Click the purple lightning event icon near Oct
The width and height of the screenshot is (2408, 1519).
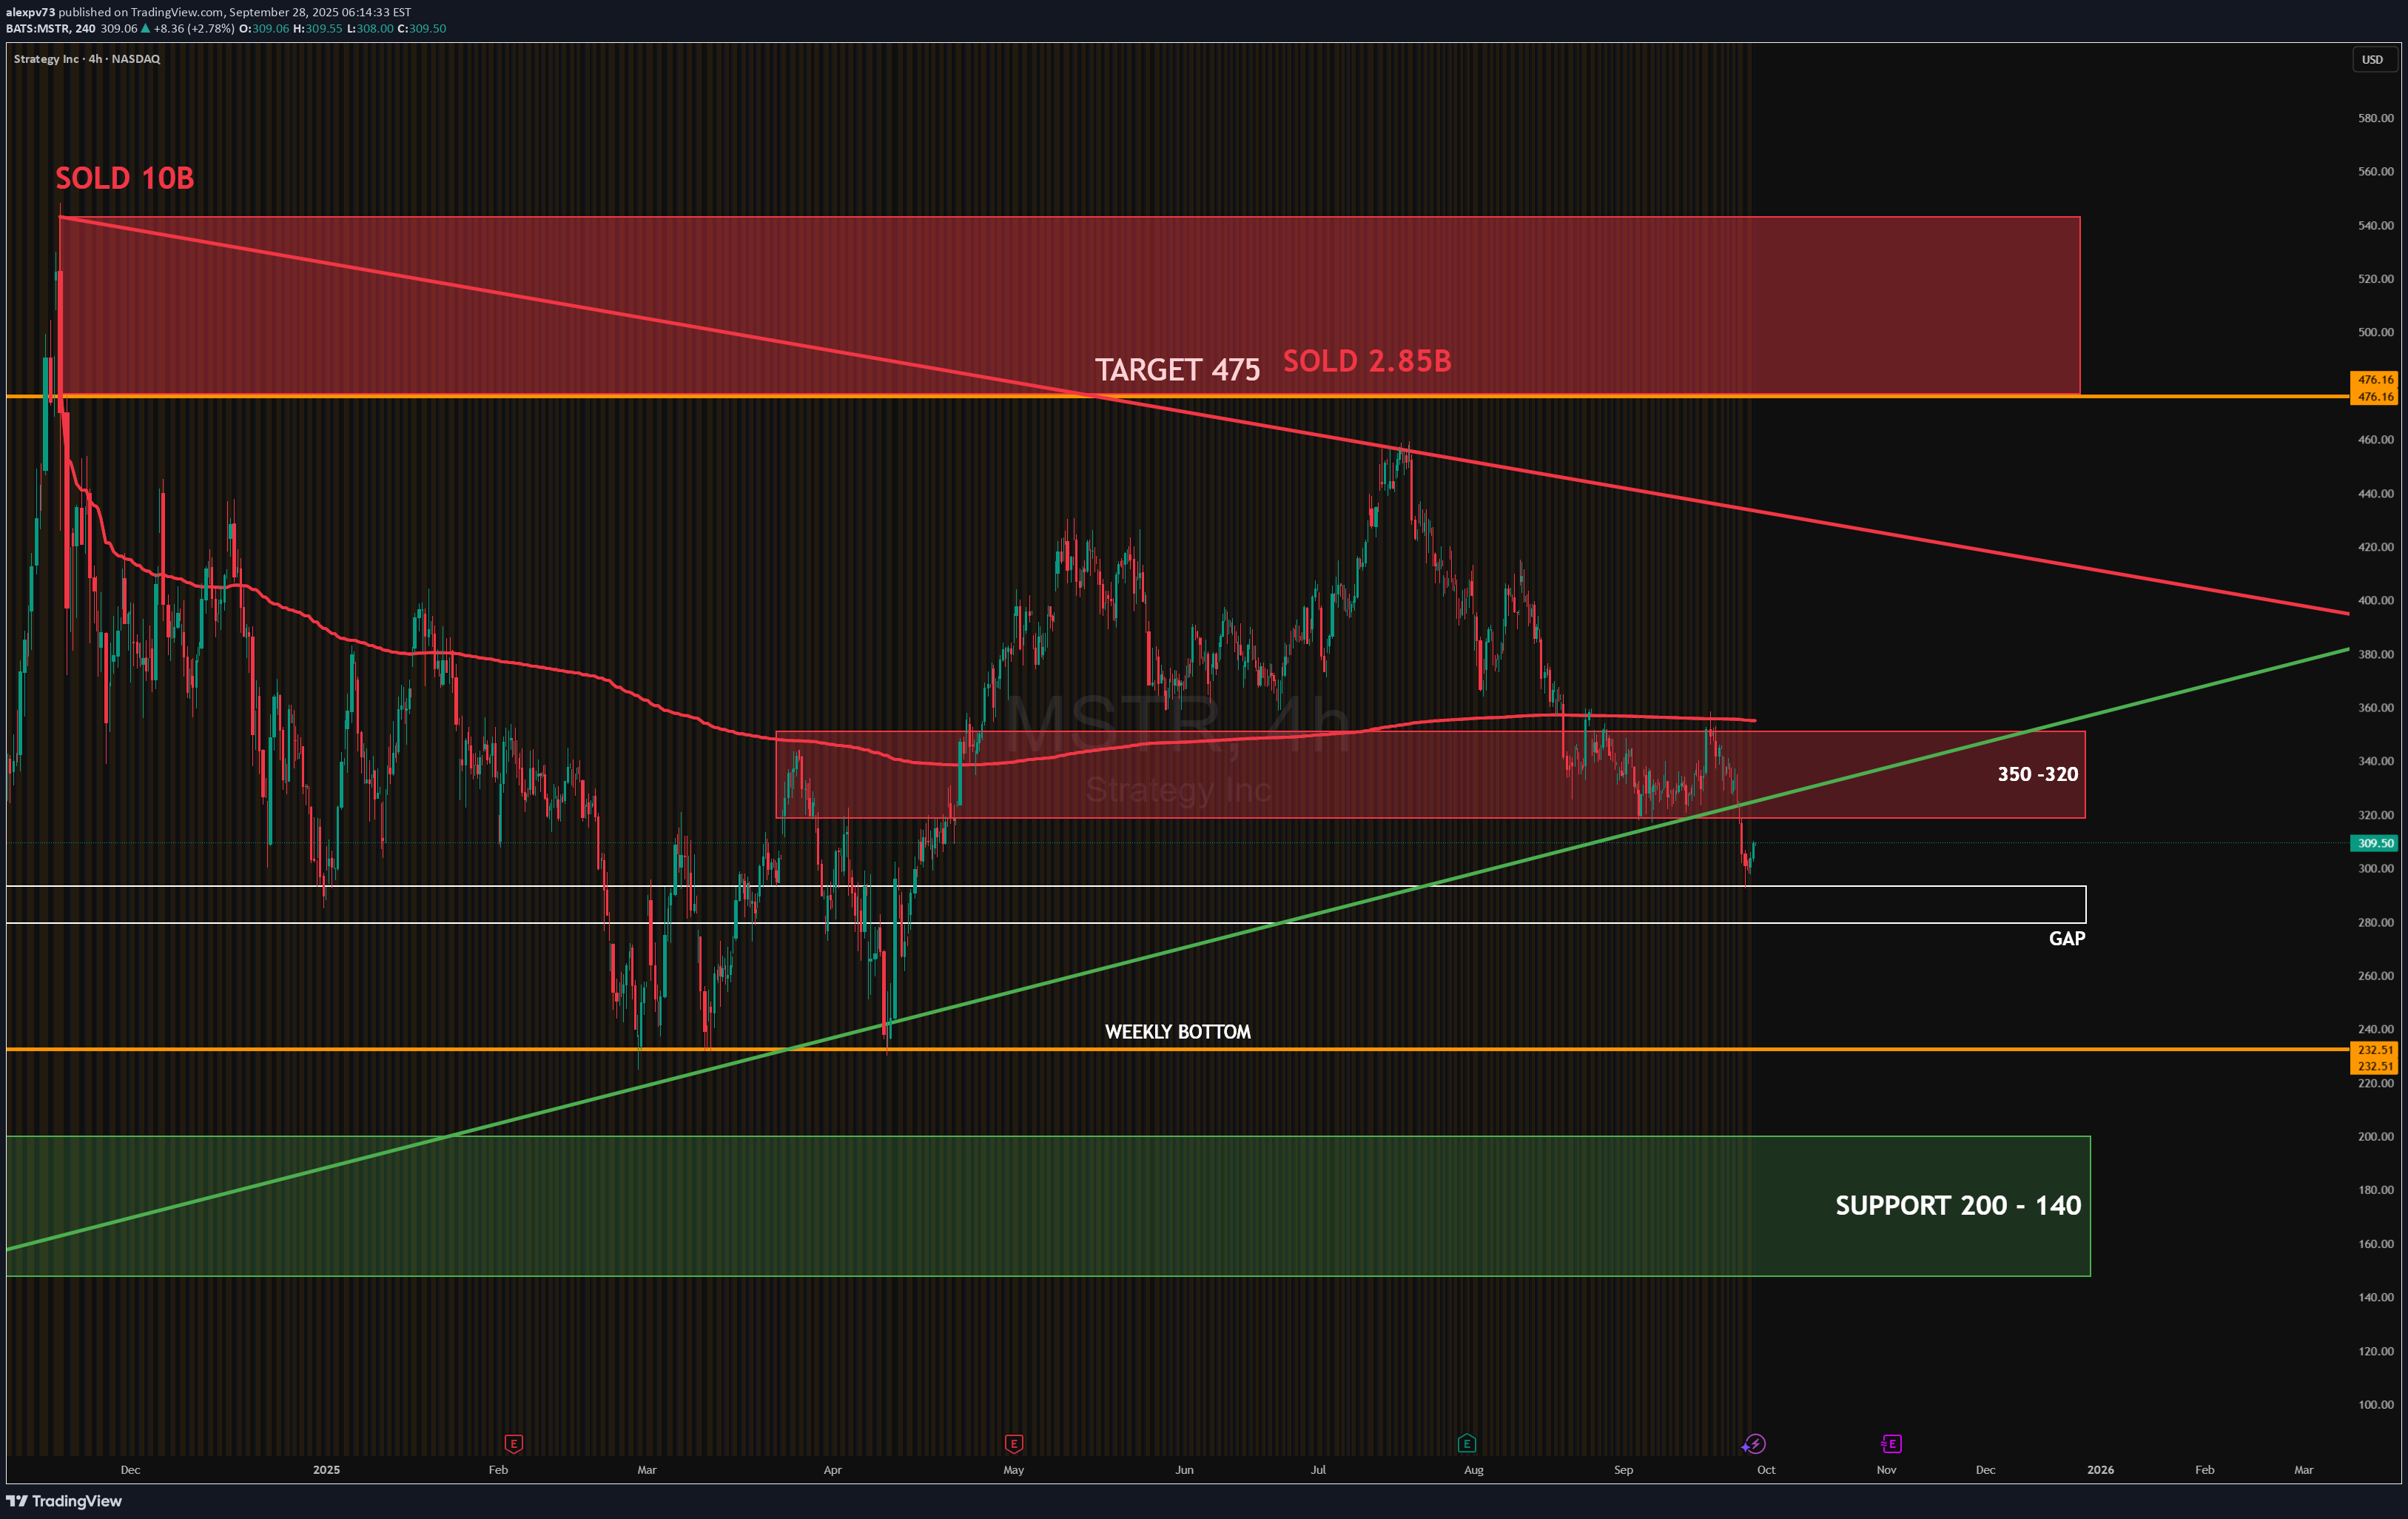click(x=1754, y=1443)
